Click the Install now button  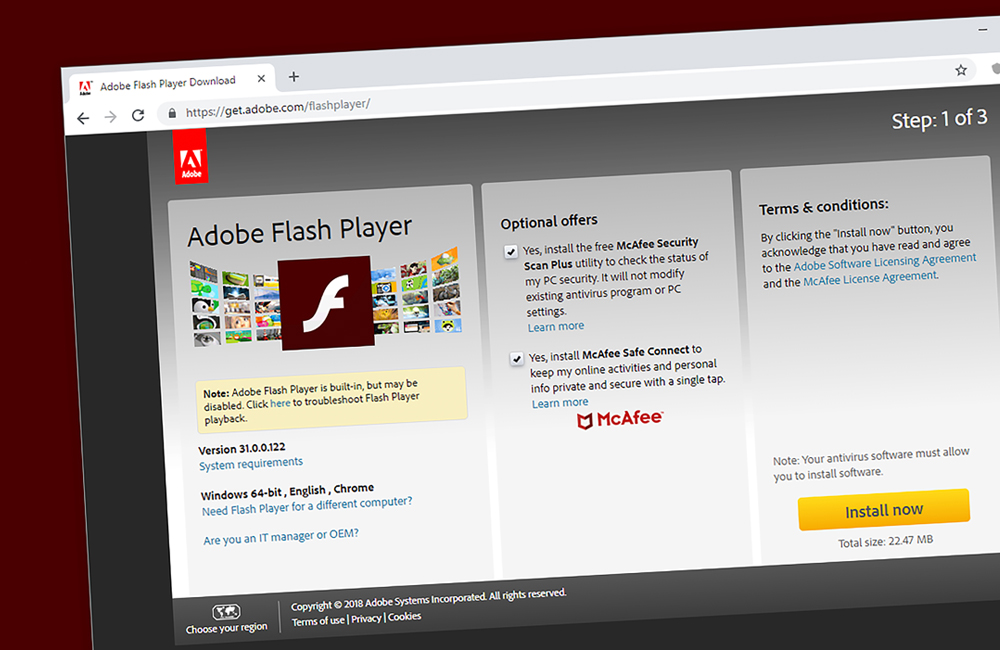point(884,510)
